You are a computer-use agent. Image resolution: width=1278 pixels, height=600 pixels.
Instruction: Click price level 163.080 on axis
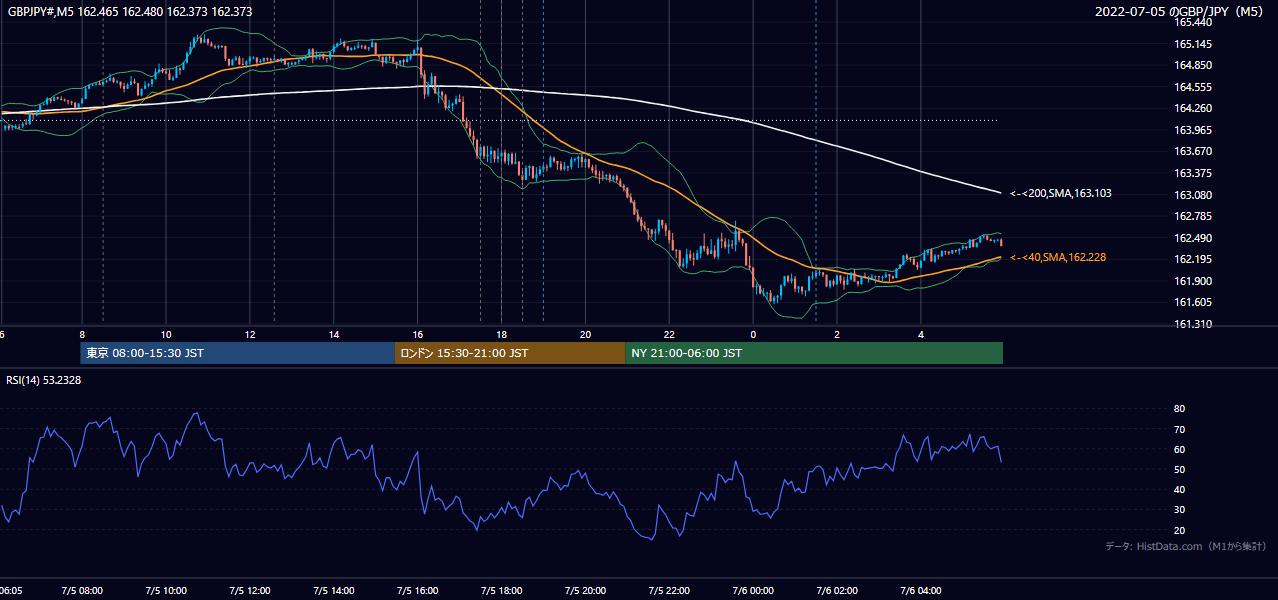pyautogui.click(x=1192, y=195)
